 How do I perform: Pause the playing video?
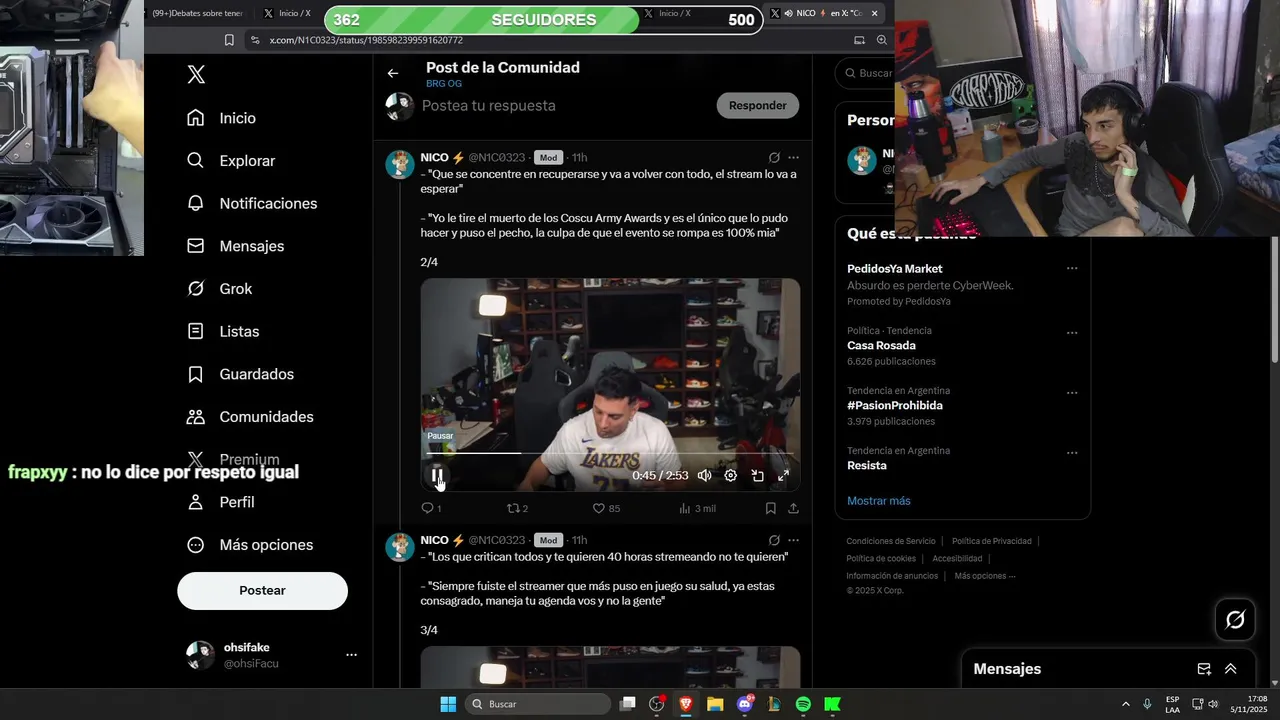pos(437,476)
